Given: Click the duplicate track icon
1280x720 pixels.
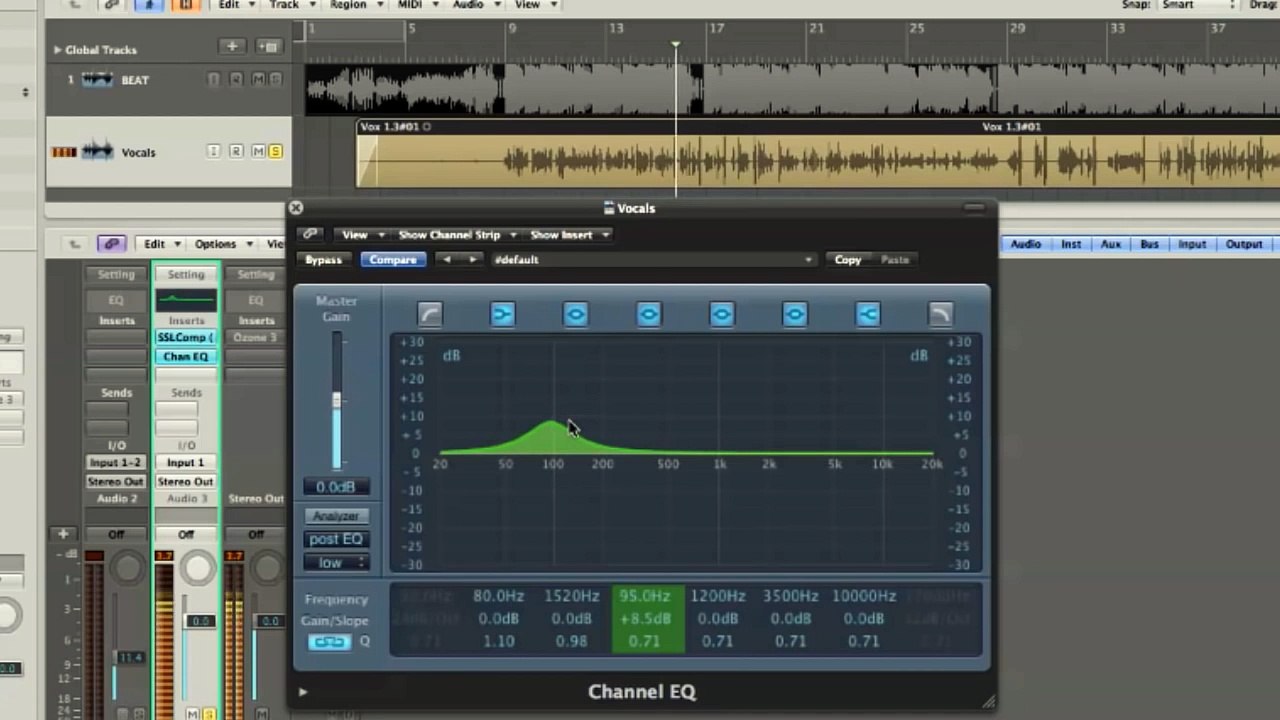Looking at the screenshot, I should click(x=268, y=47).
